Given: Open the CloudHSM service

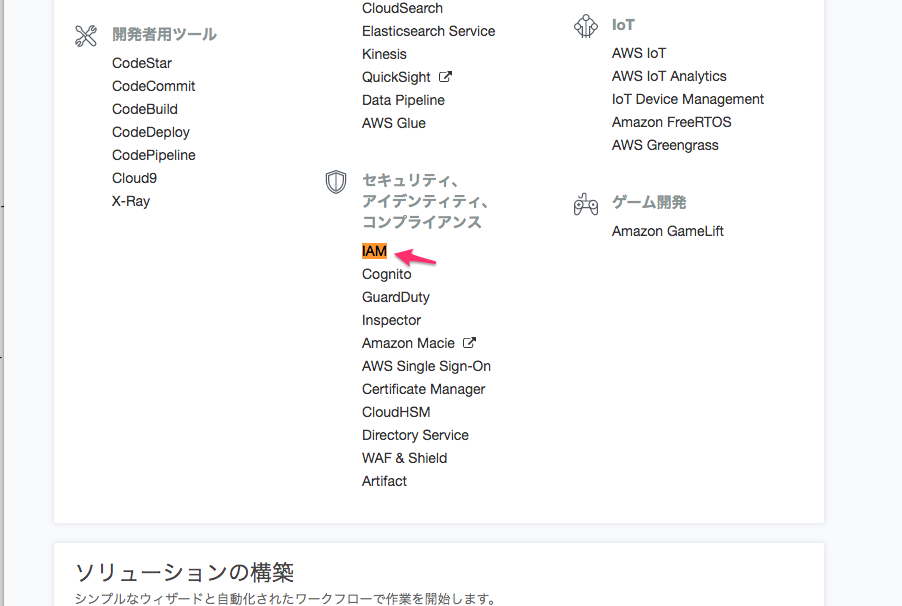Looking at the screenshot, I should [x=396, y=412].
